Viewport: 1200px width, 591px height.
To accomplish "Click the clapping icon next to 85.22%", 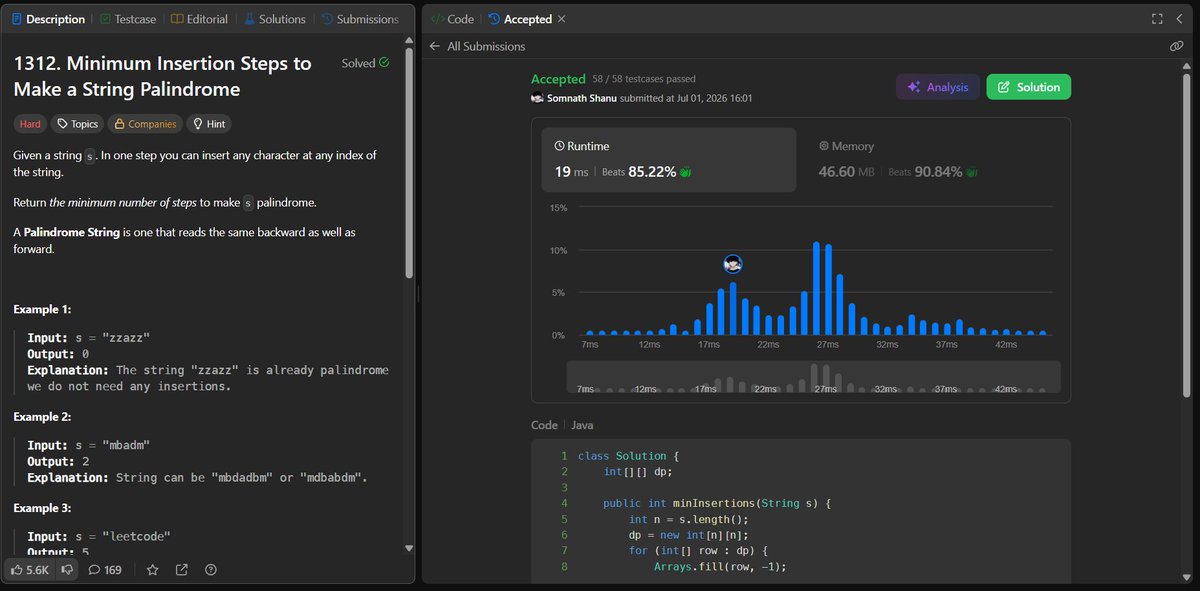I will pyautogui.click(x=685, y=172).
